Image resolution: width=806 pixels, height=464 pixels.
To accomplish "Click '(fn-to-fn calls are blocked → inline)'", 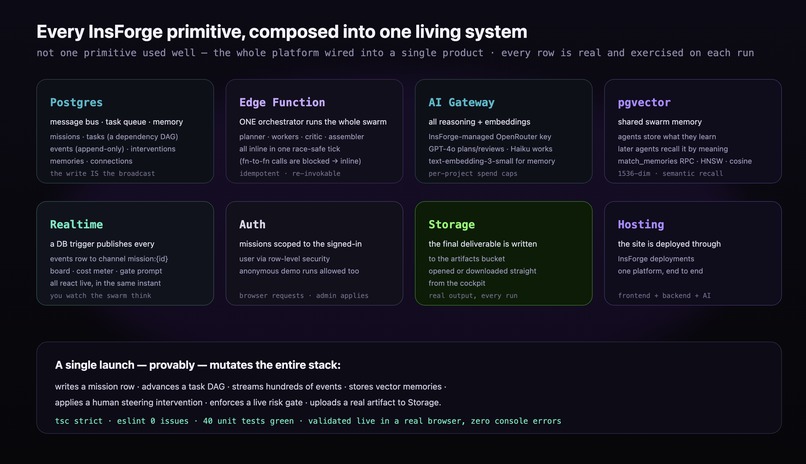I will pyautogui.click(x=300, y=161).
